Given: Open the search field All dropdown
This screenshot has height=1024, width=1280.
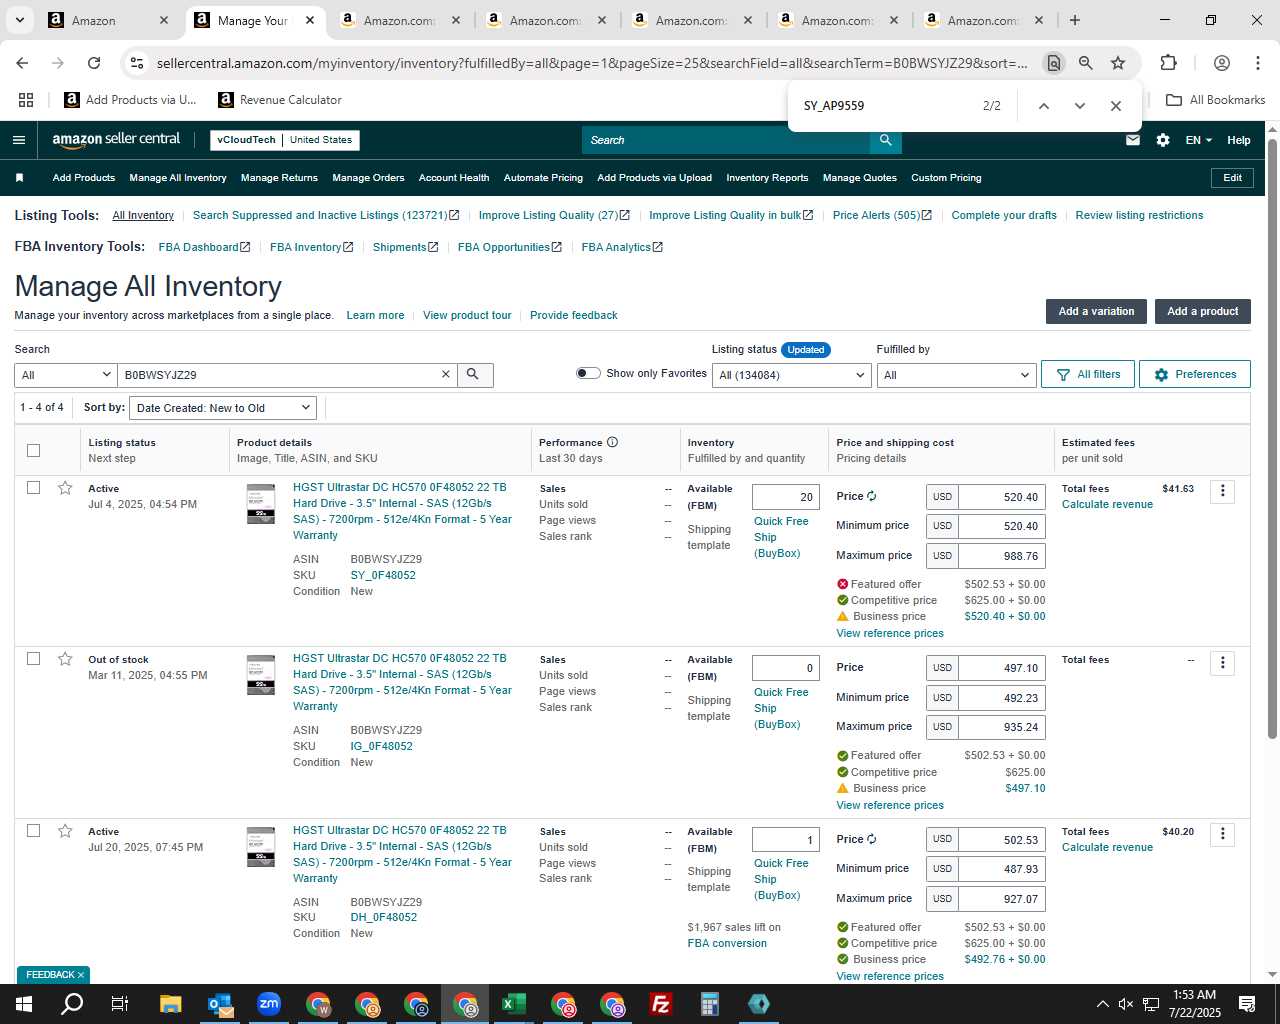Looking at the screenshot, I should click(x=66, y=375).
